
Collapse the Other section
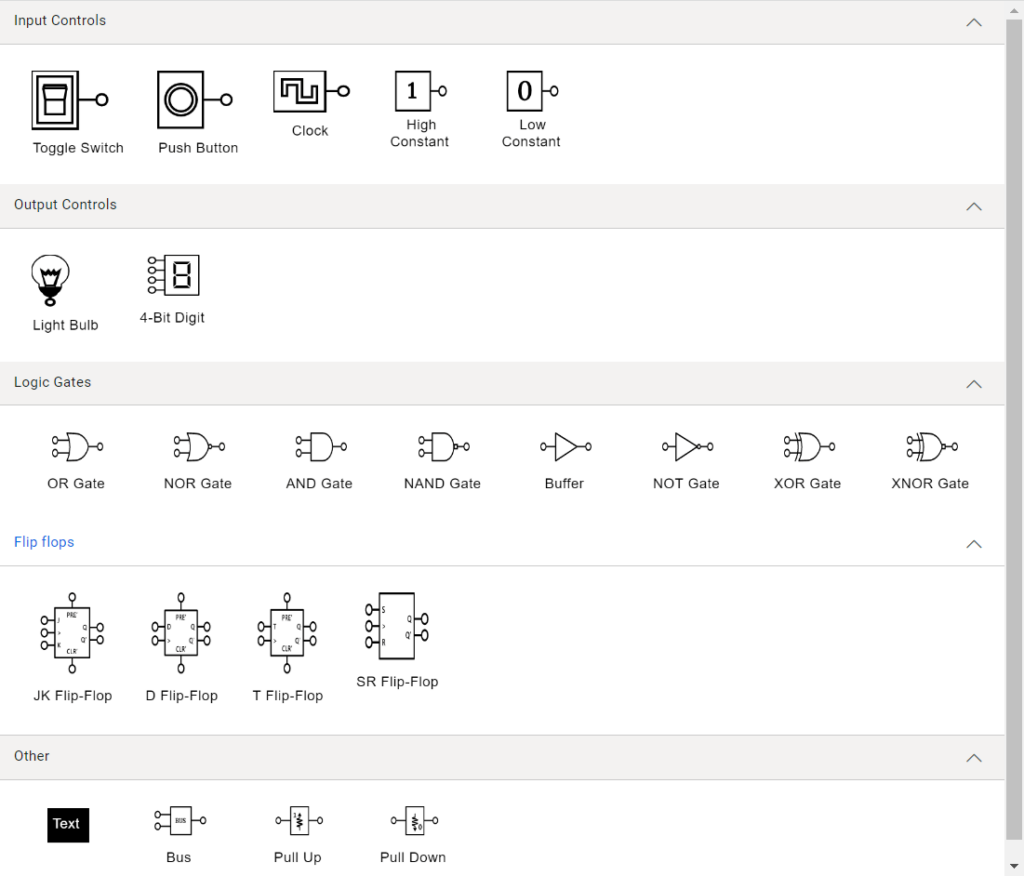click(973, 757)
